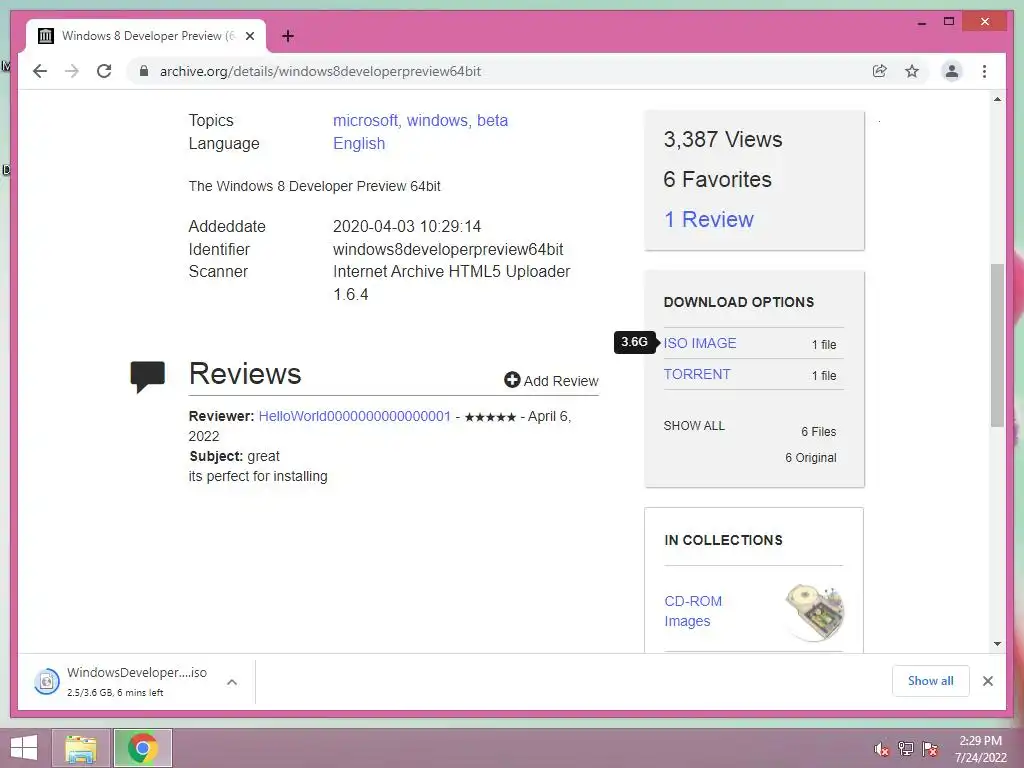Click the browser forward arrow
This screenshot has width=1024, height=768.
[72, 71]
